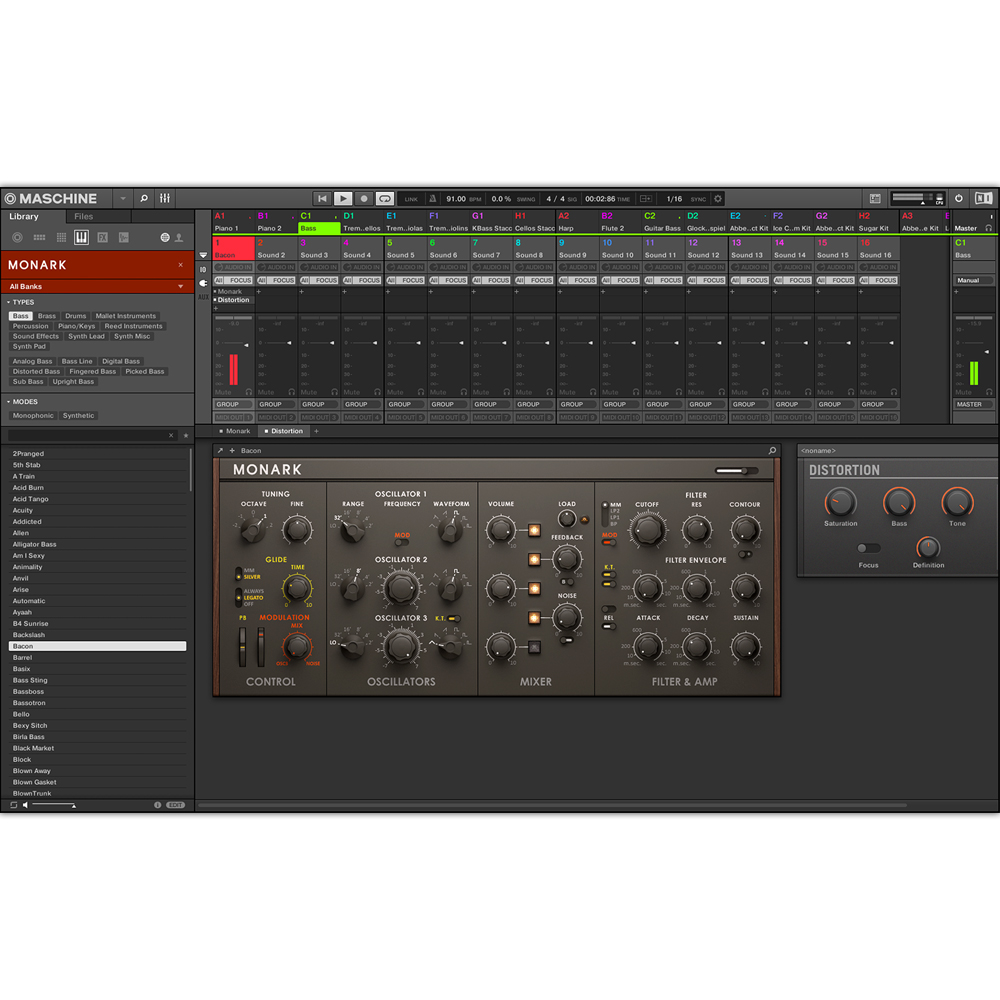Toggle the top Mixer channel on button
The image size is (1000, 1000).
(534, 530)
